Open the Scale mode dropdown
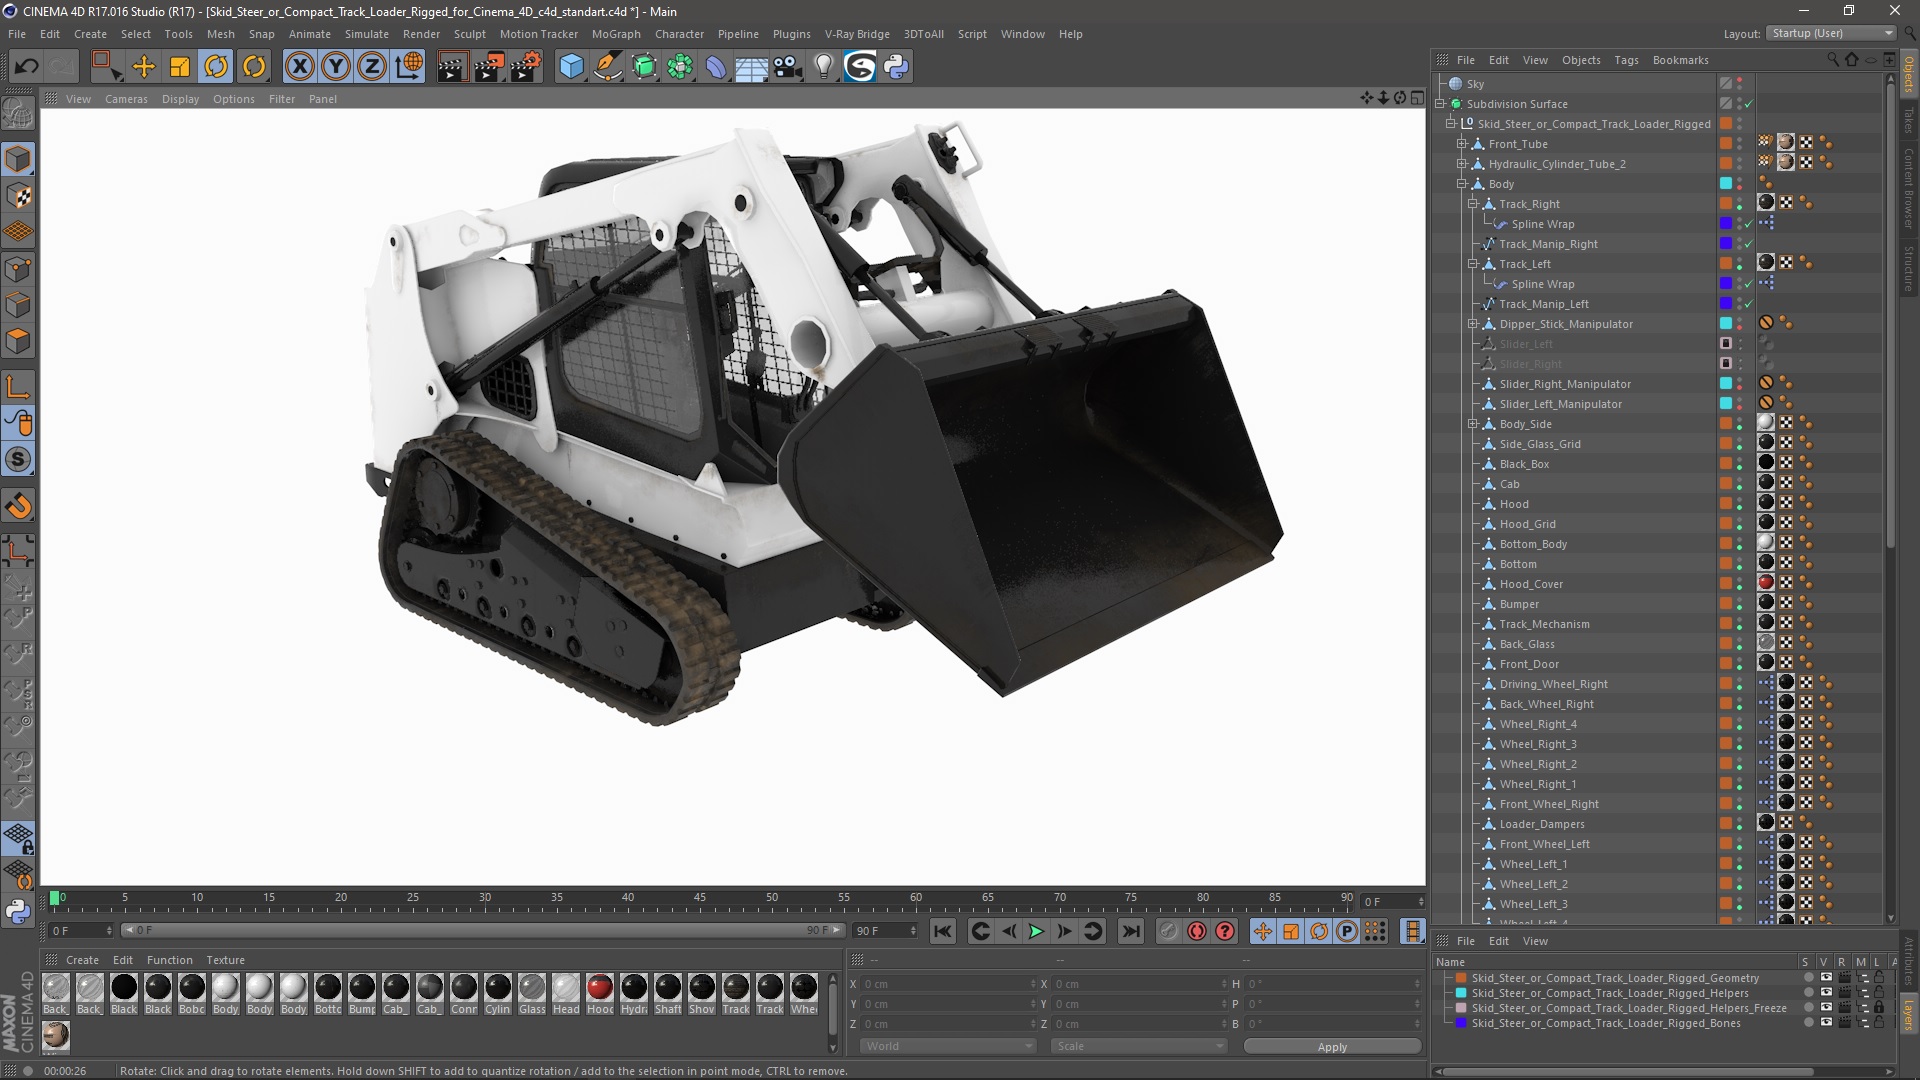Viewport: 1920px width, 1080px height. click(x=1138, y=1046)
